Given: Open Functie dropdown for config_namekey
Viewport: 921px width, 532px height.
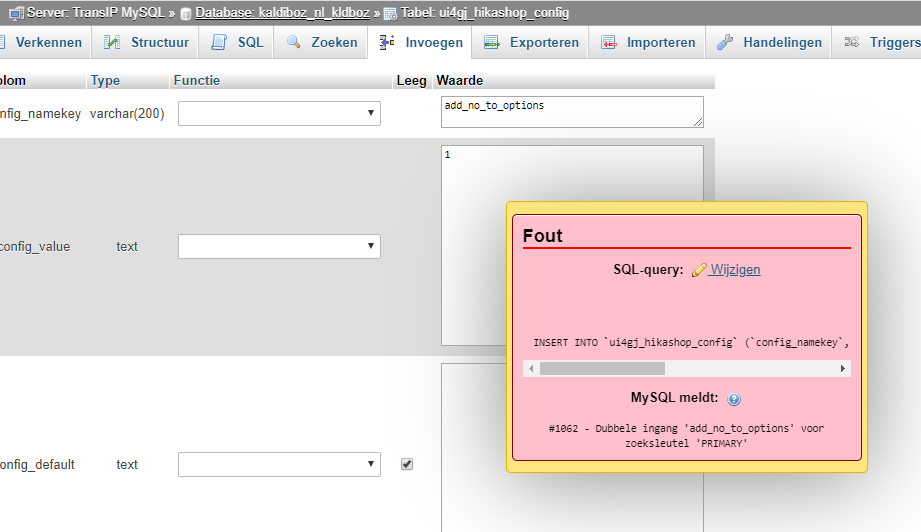Looking at the screenshot, I should 279,114.
